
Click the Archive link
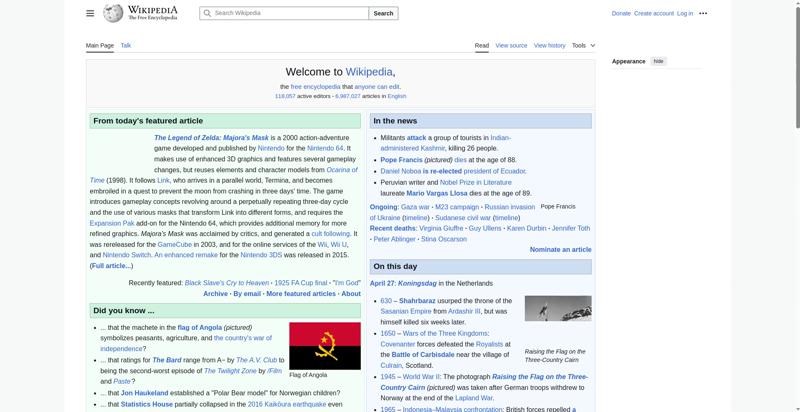click(x=215, y=294)
